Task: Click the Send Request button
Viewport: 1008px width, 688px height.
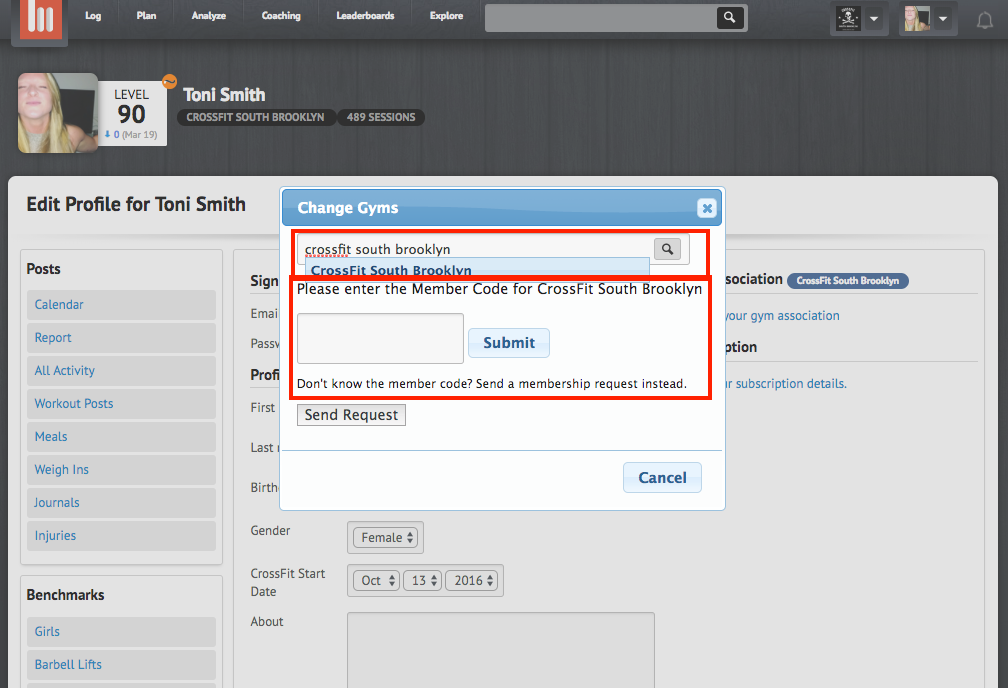Action: point(351,415)
